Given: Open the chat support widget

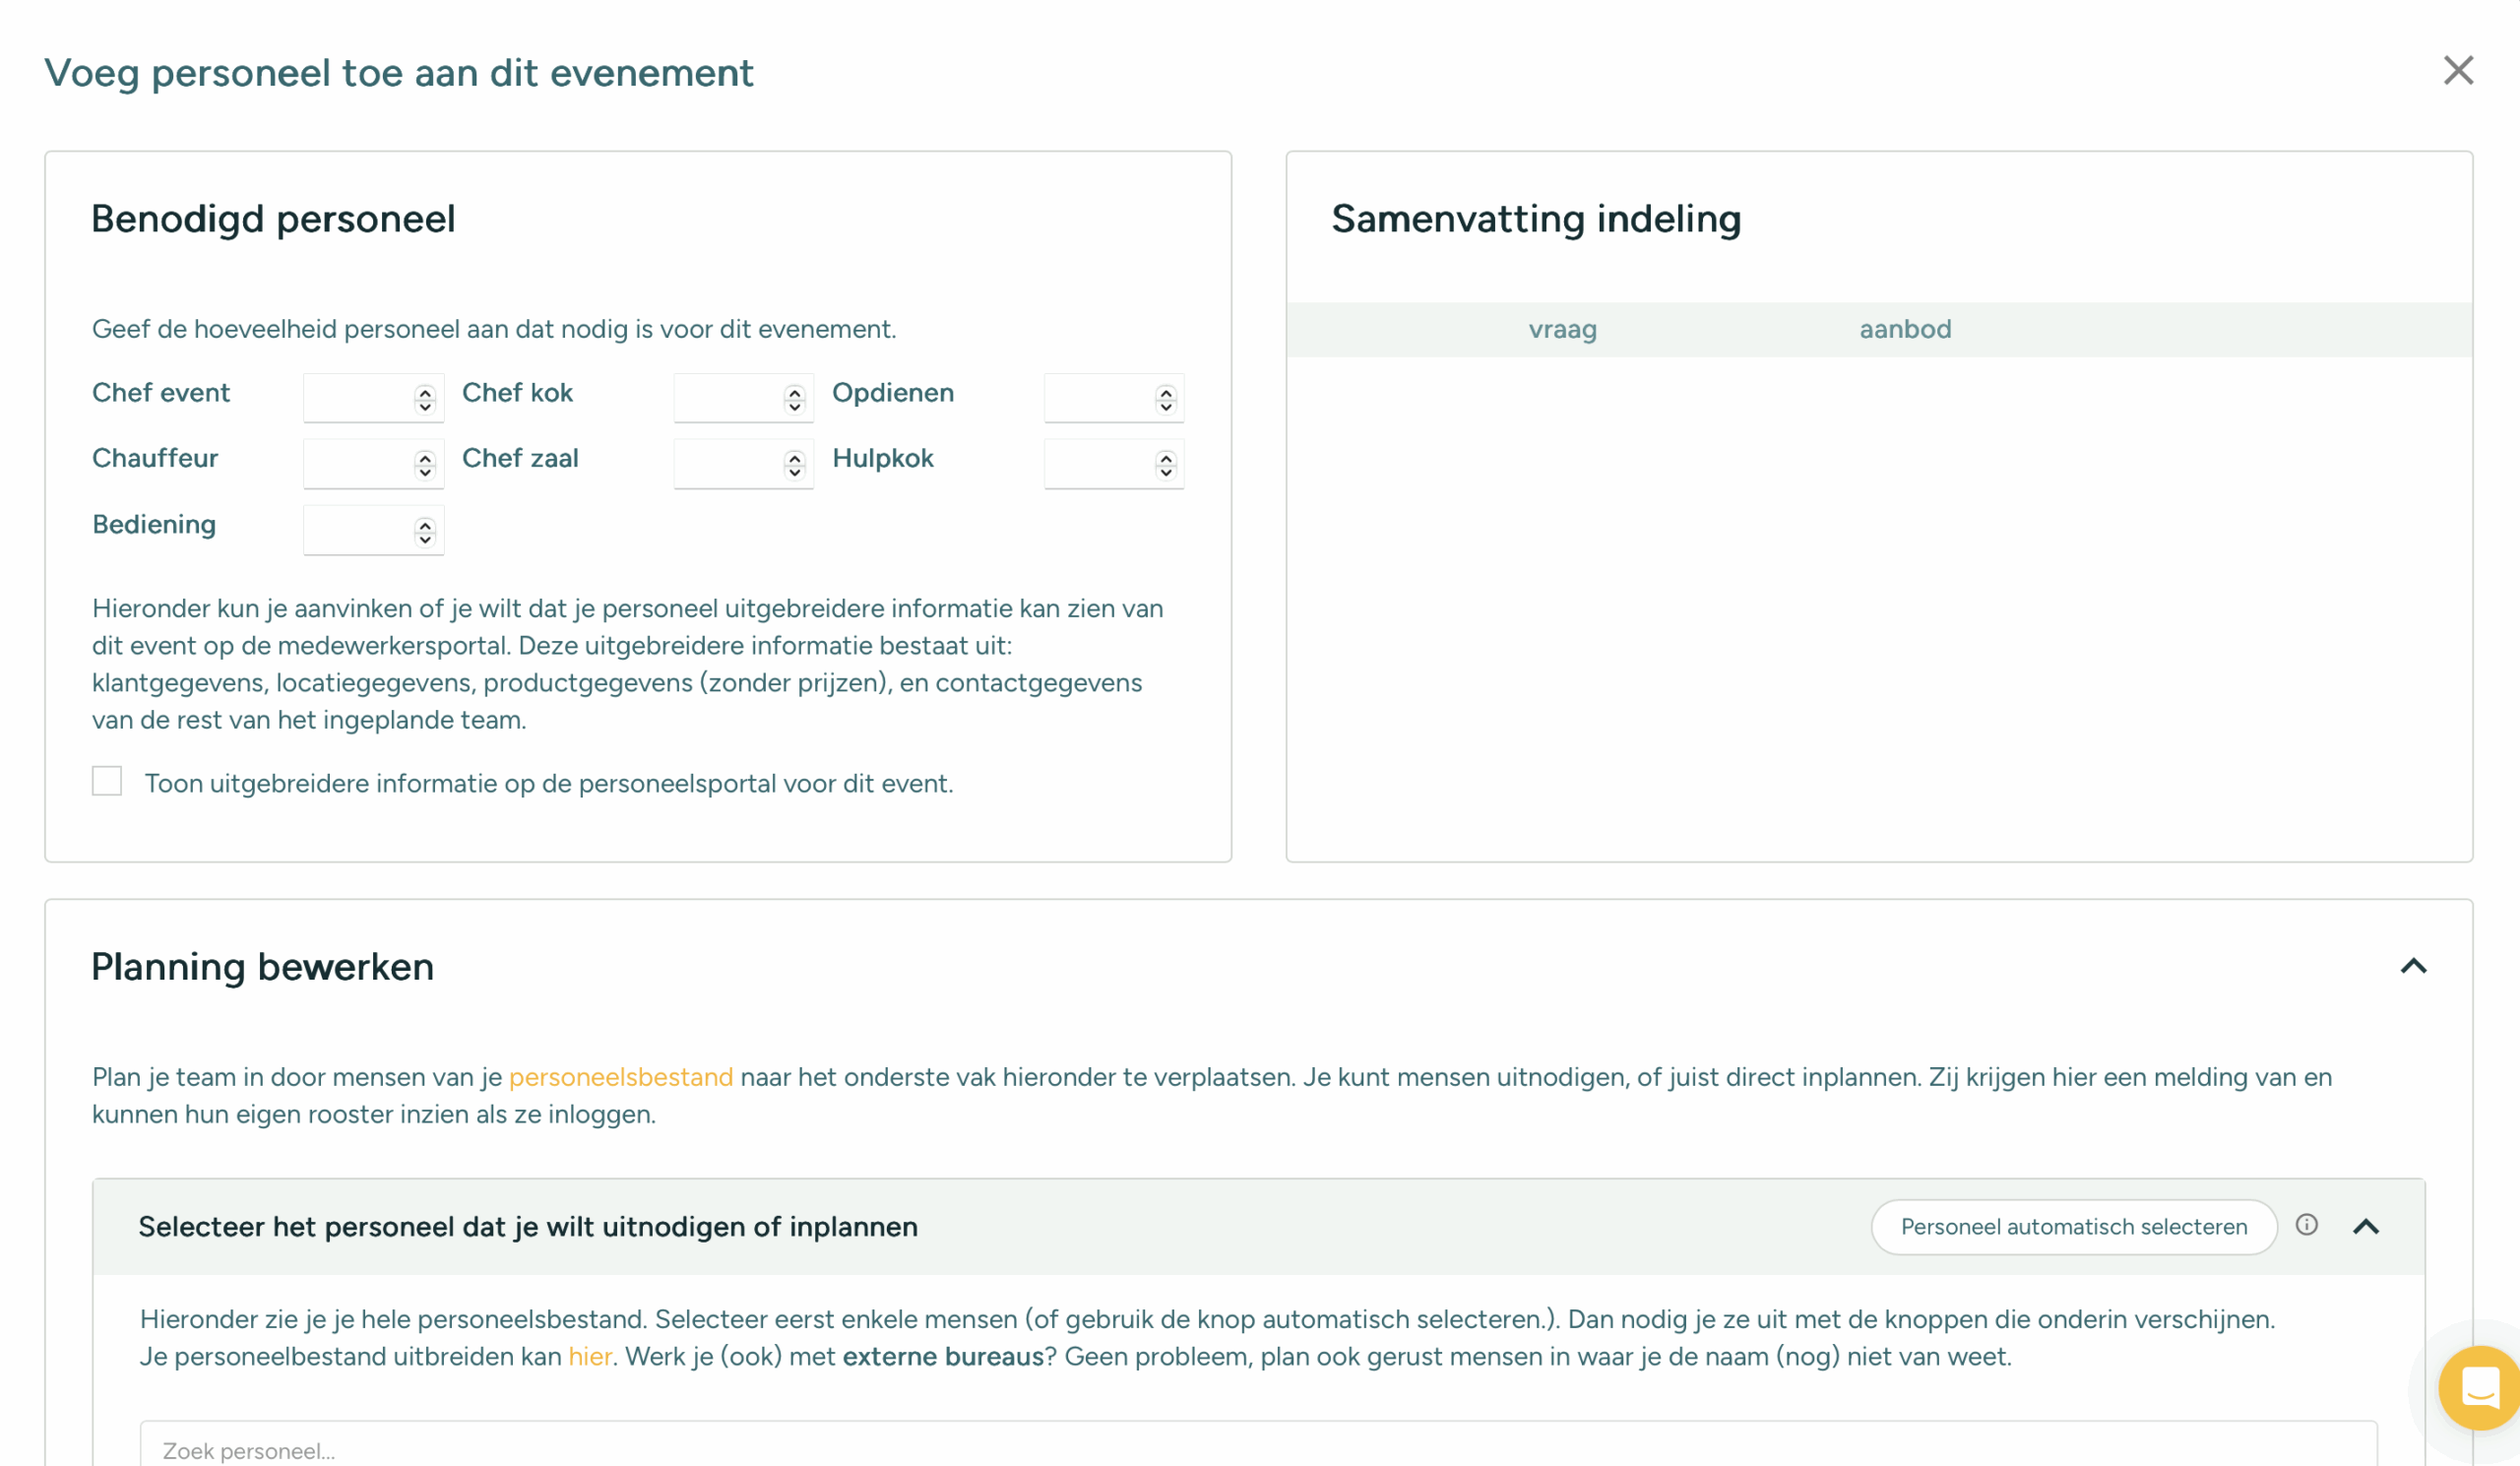Looking at the screenshot, I should point(2480,1387).
